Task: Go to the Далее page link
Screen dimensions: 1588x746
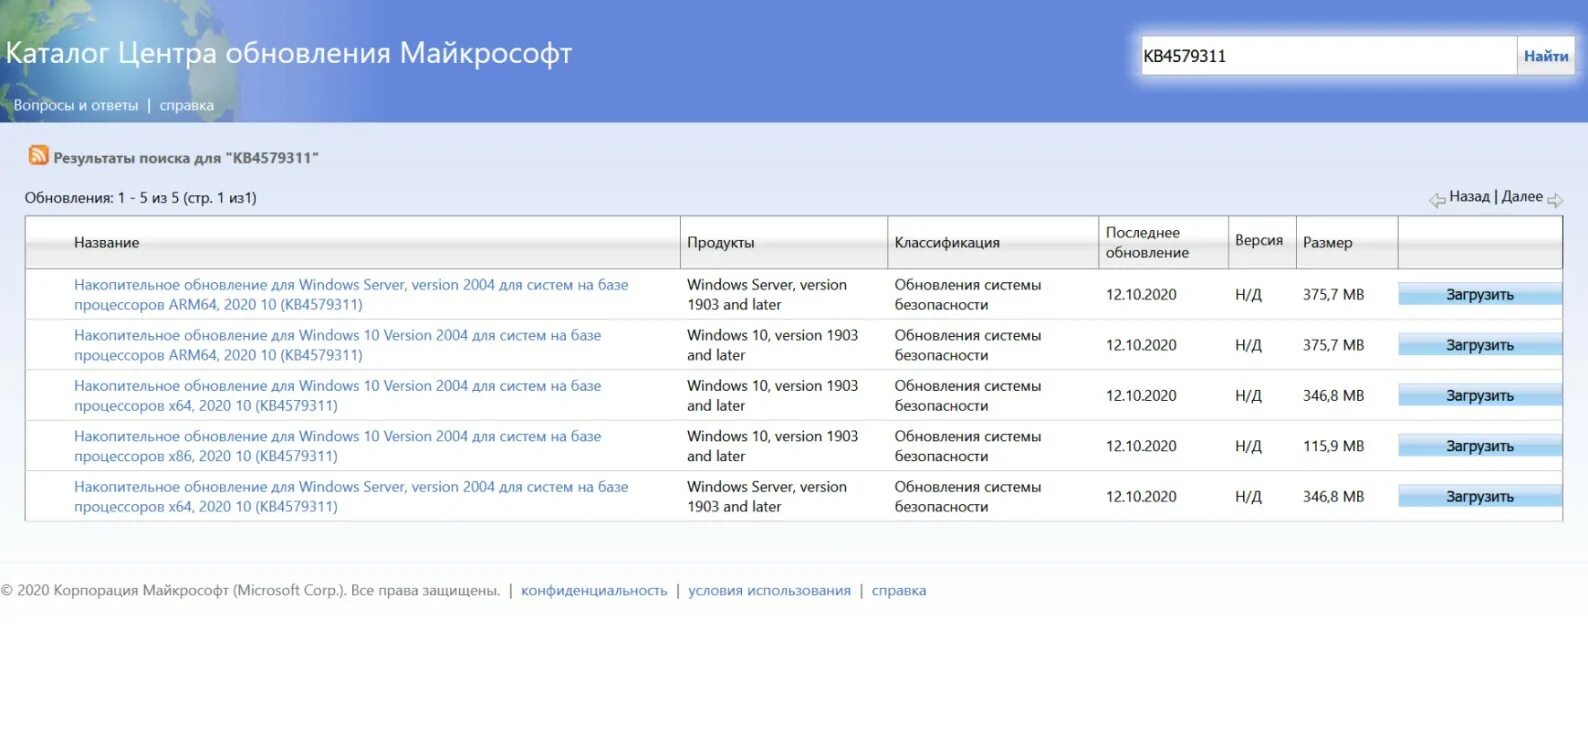Action: coord(1522,196)
